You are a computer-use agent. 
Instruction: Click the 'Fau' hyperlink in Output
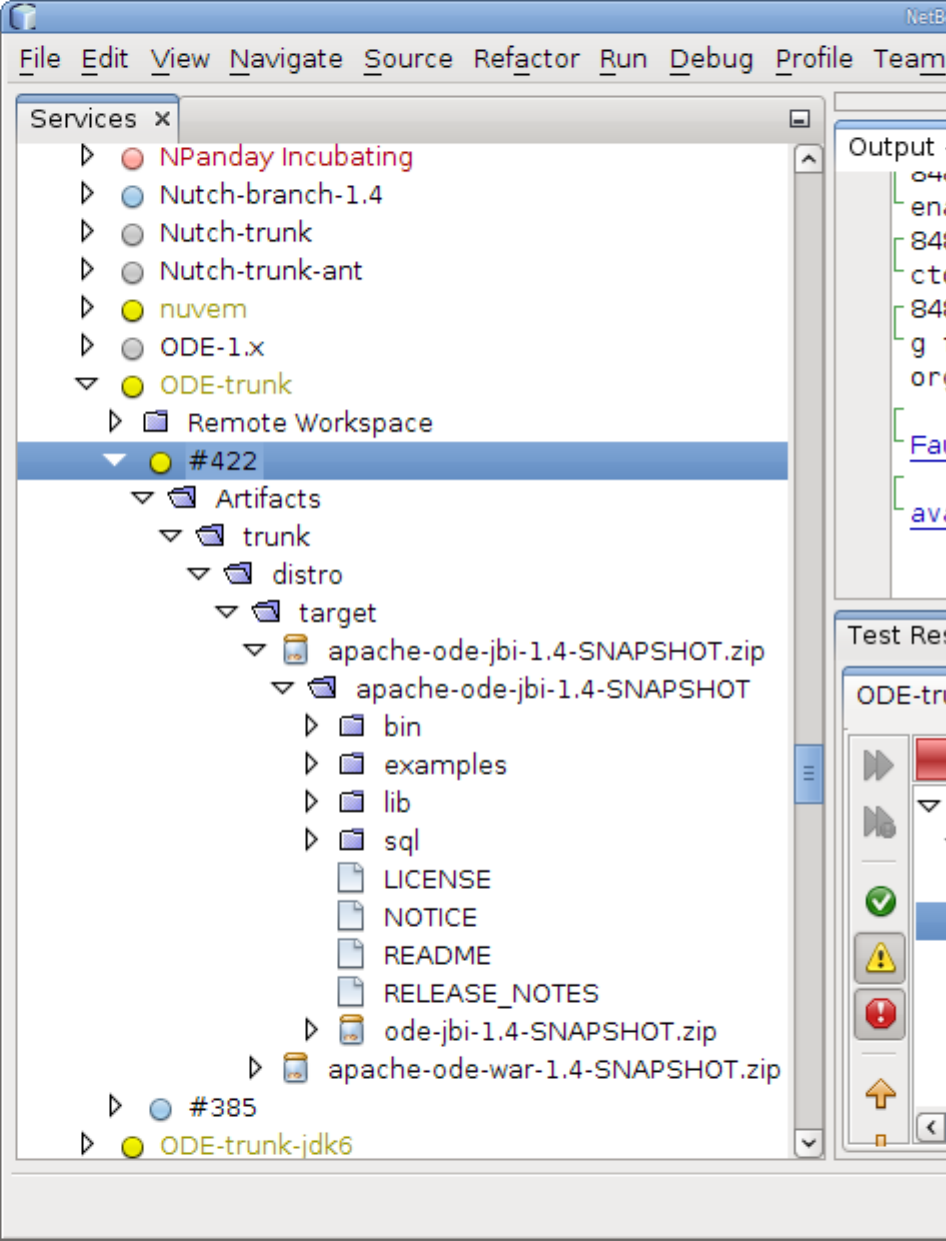point(928,445)
